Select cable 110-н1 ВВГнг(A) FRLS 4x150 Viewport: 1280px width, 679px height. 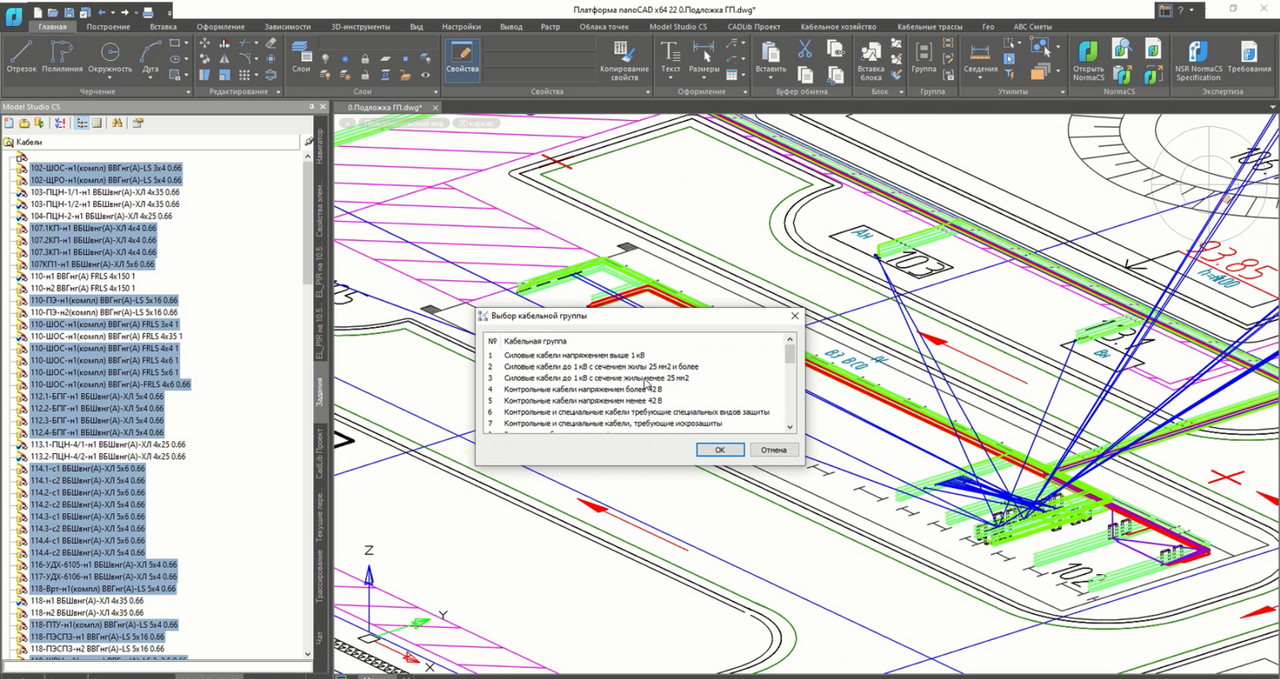(x=82, y=276)
